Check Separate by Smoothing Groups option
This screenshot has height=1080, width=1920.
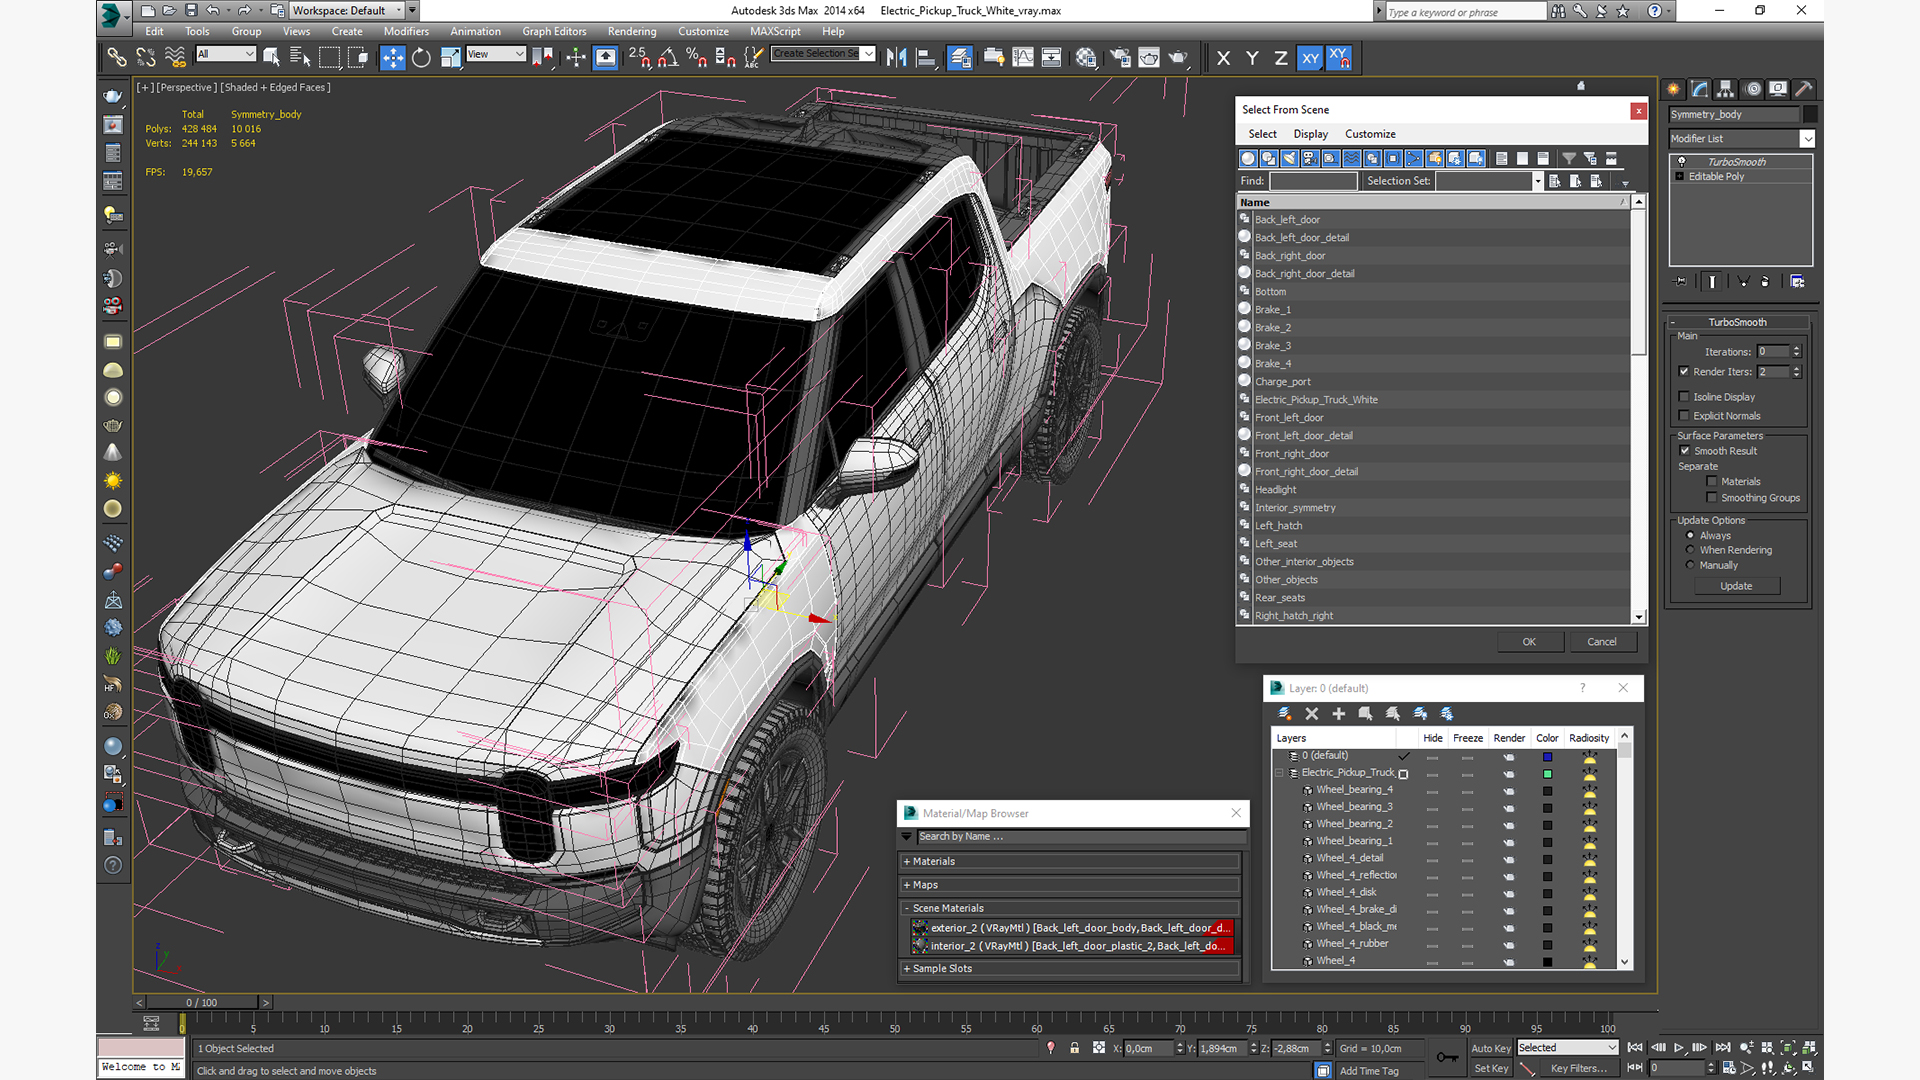coord(1712,498)
